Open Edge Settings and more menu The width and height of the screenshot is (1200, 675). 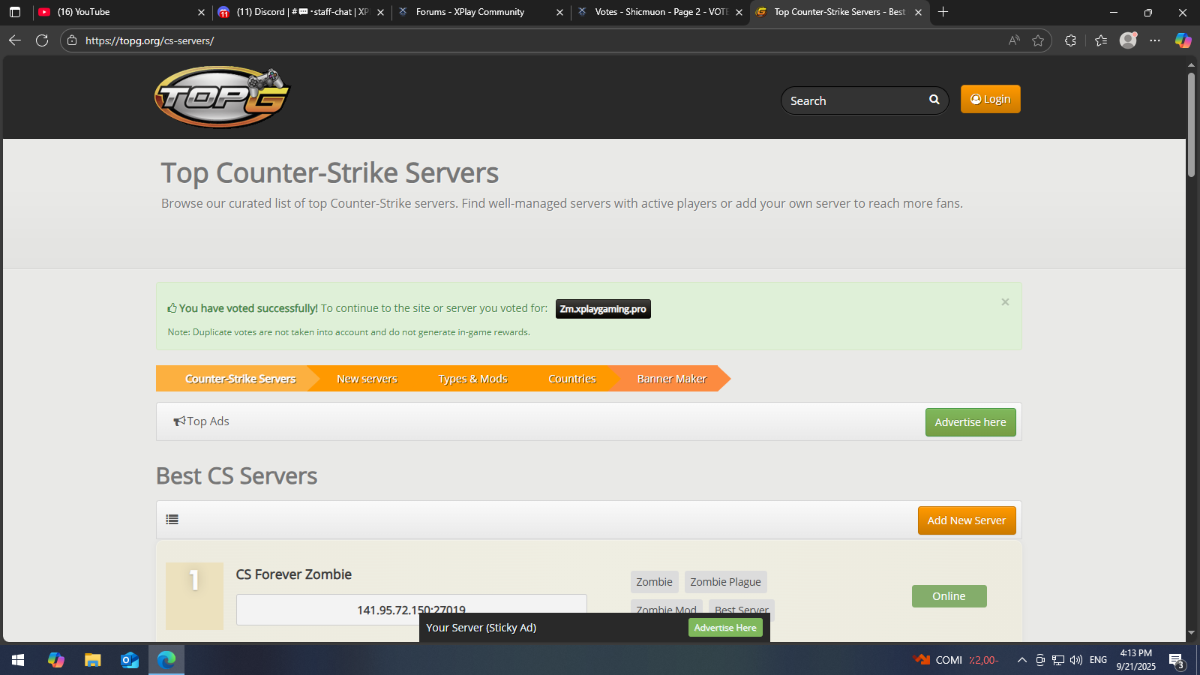(x=1156, y=41)
